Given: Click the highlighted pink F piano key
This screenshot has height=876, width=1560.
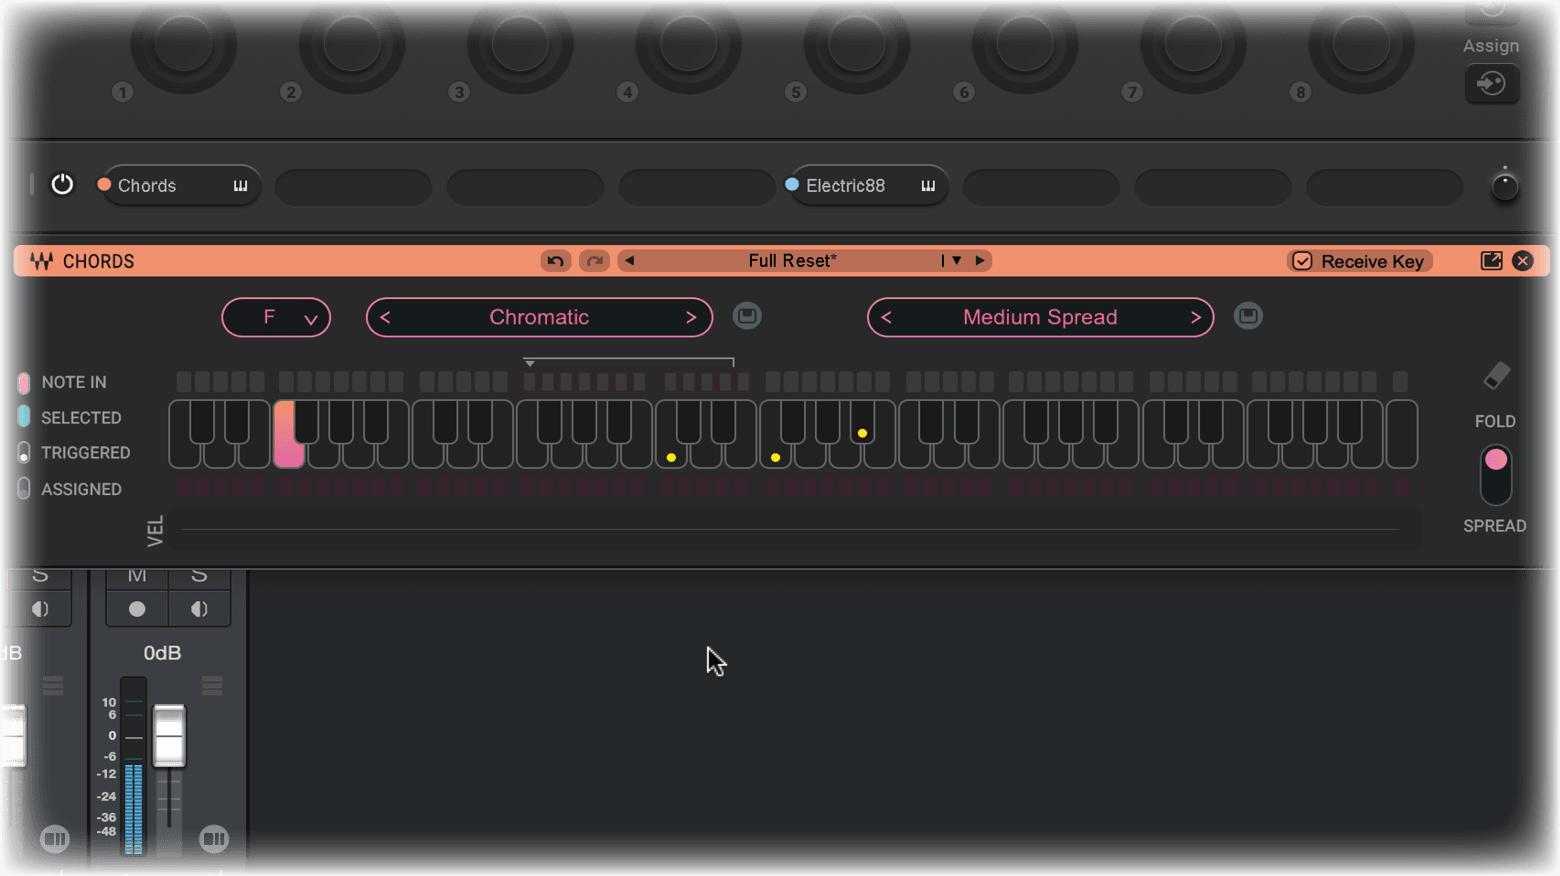Looking at the screenshot, I should (x=287, y=450).
